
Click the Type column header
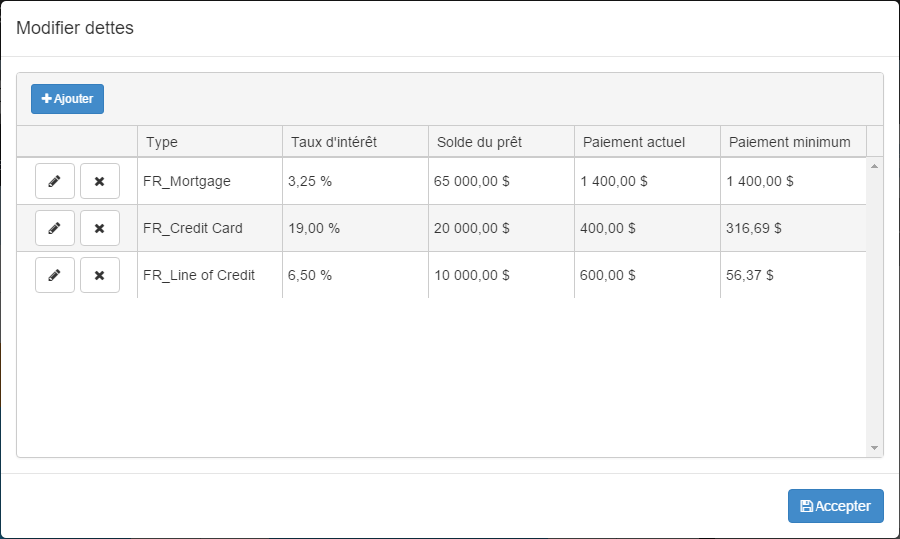click(x=162, y=142)
